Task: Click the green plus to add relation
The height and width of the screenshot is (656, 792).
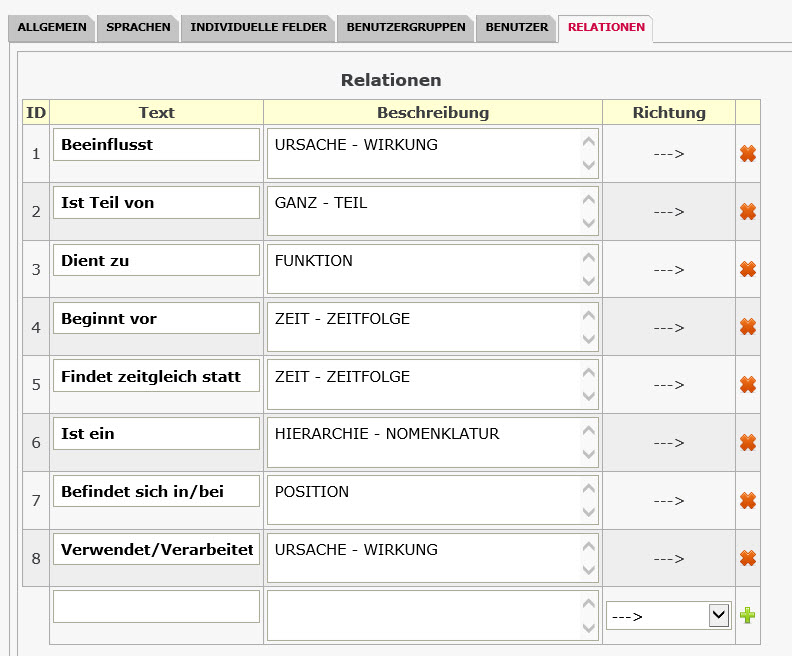Action: click(747, 615)
